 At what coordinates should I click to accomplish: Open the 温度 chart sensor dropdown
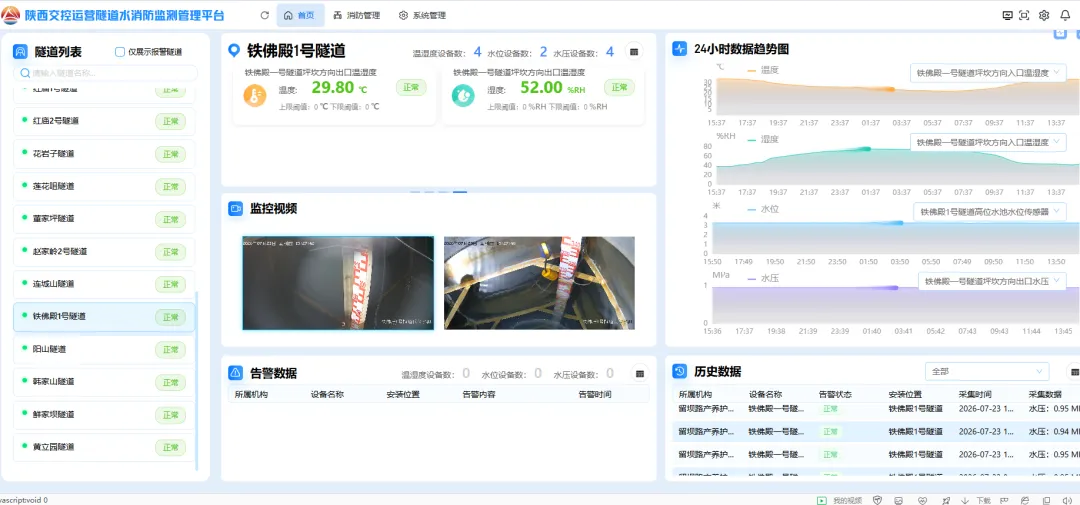click(x=988, y=73)
